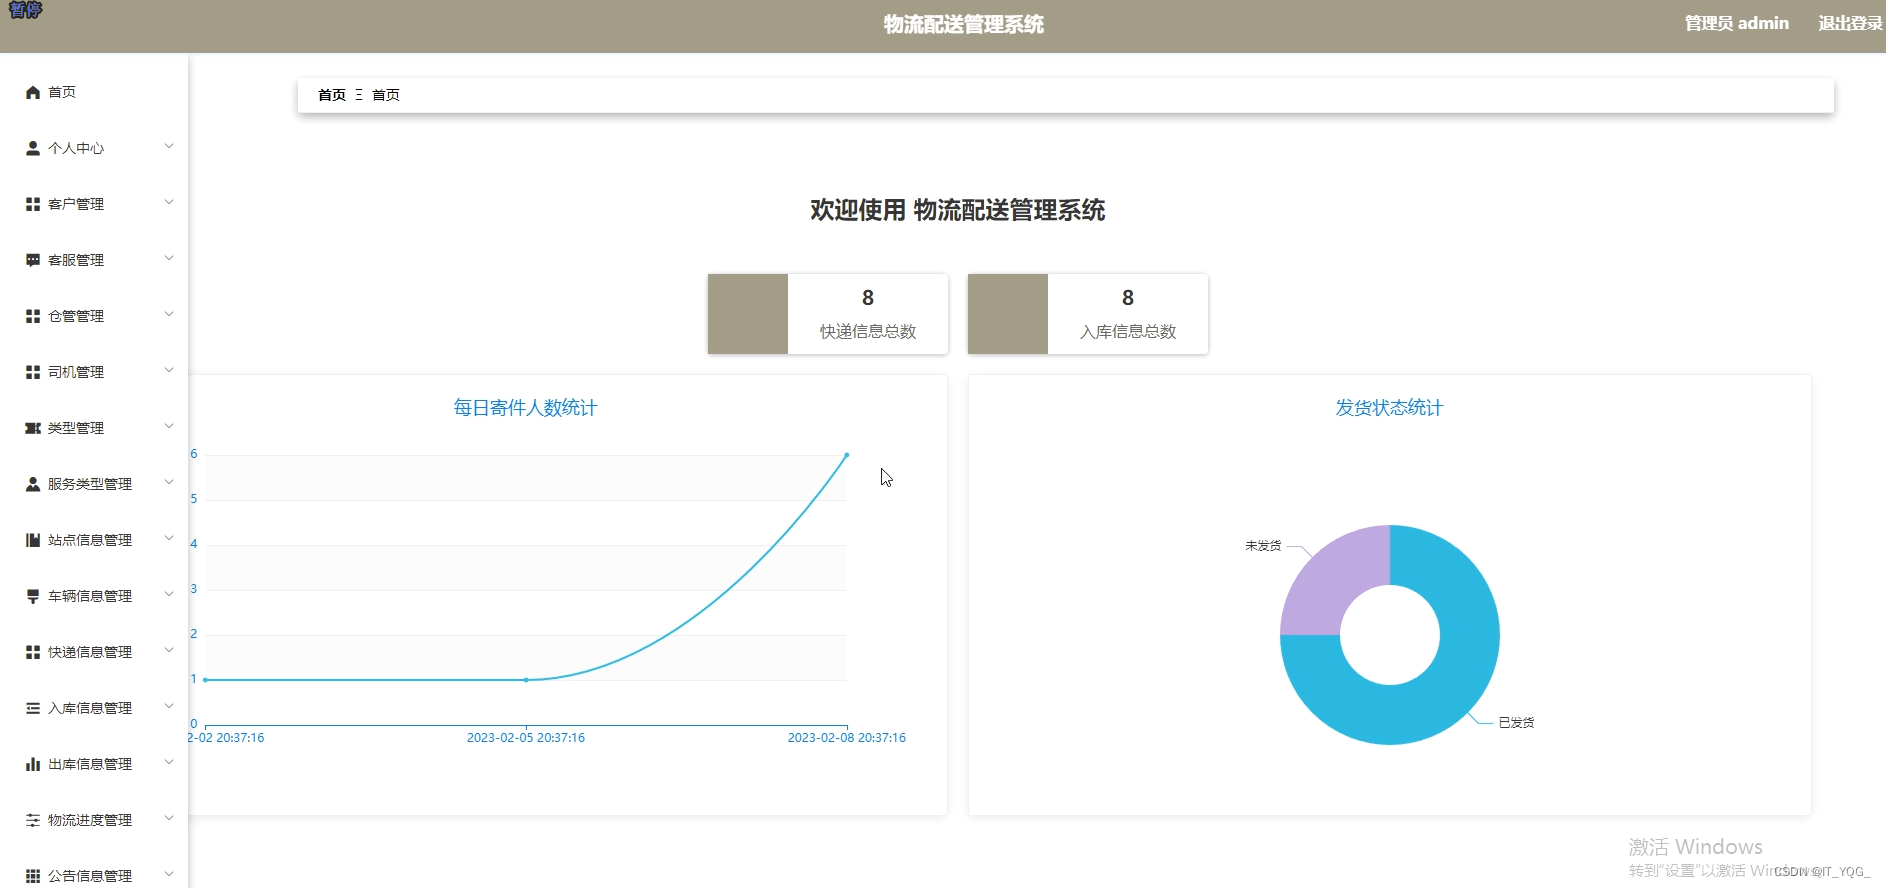
Task: Click the home icon beside 首页
Action: [33, 92]
